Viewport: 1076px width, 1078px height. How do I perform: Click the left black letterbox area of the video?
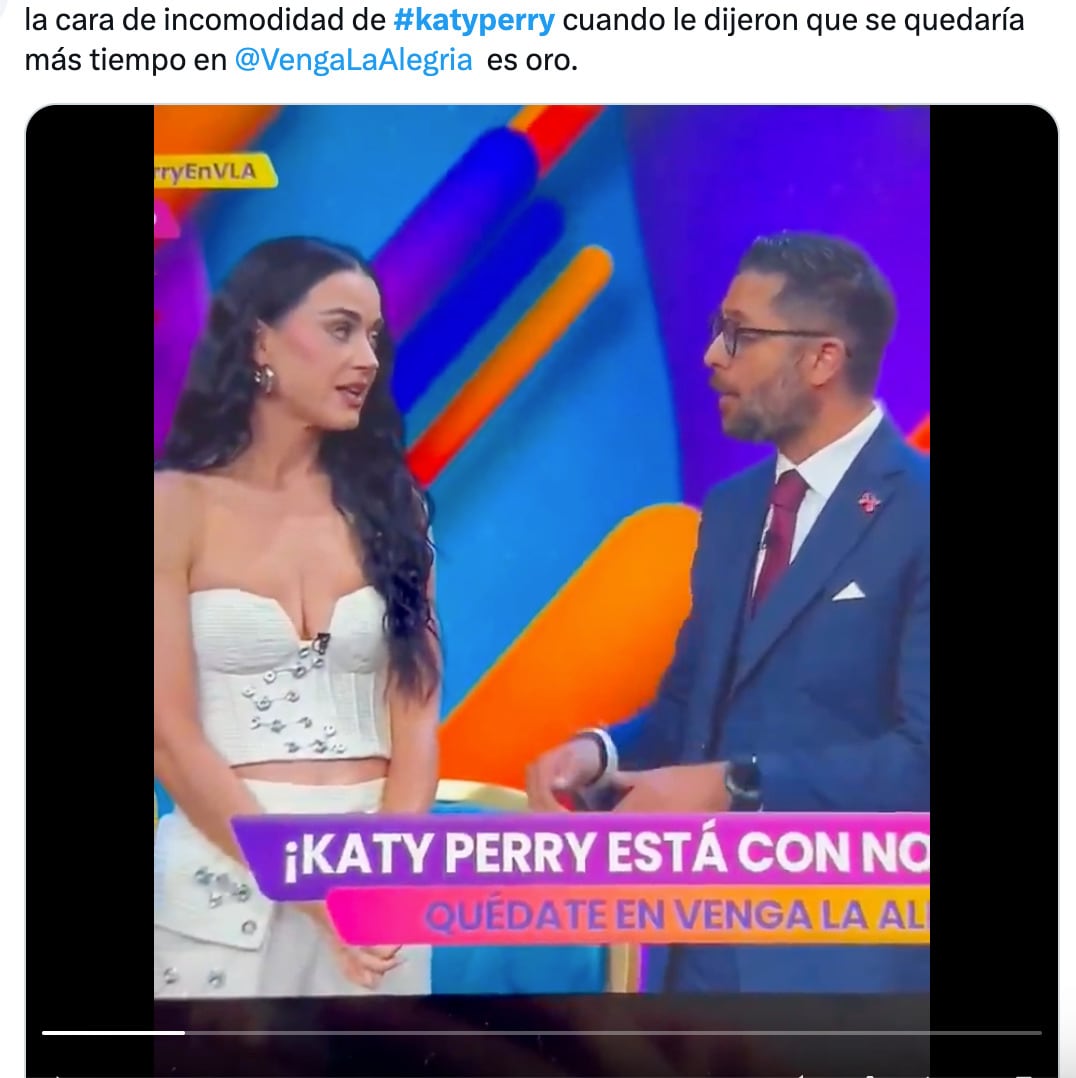pyautogui.click(x=90, y=550)
